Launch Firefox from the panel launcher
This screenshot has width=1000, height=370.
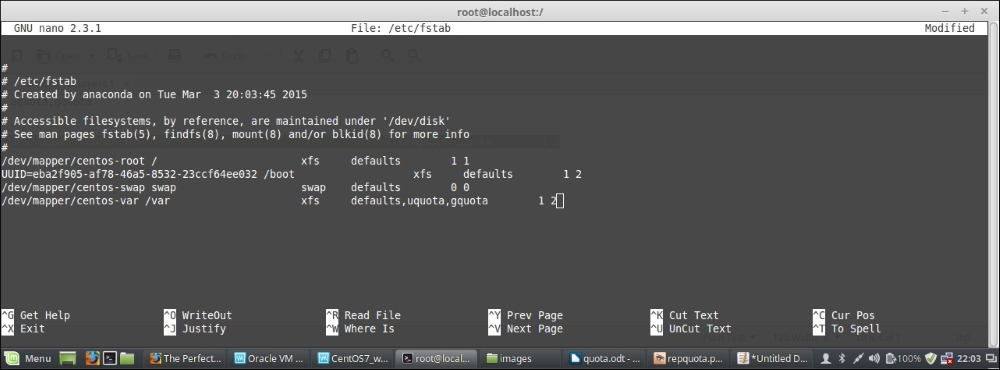92,359
